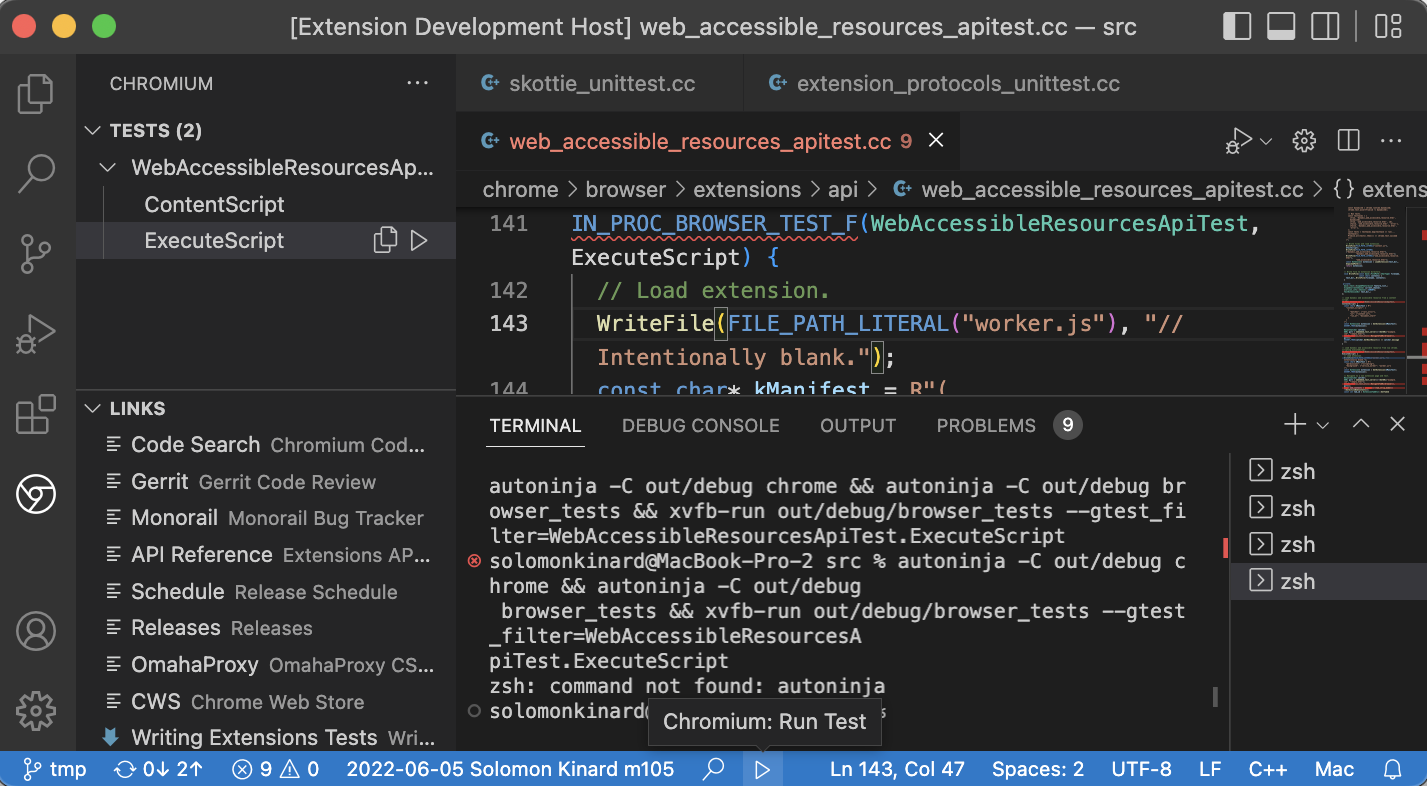Click the Run or Debug editor button
Viewport: 1427px width, 786px height.
pyautogui.click(x=1239, y=141)
